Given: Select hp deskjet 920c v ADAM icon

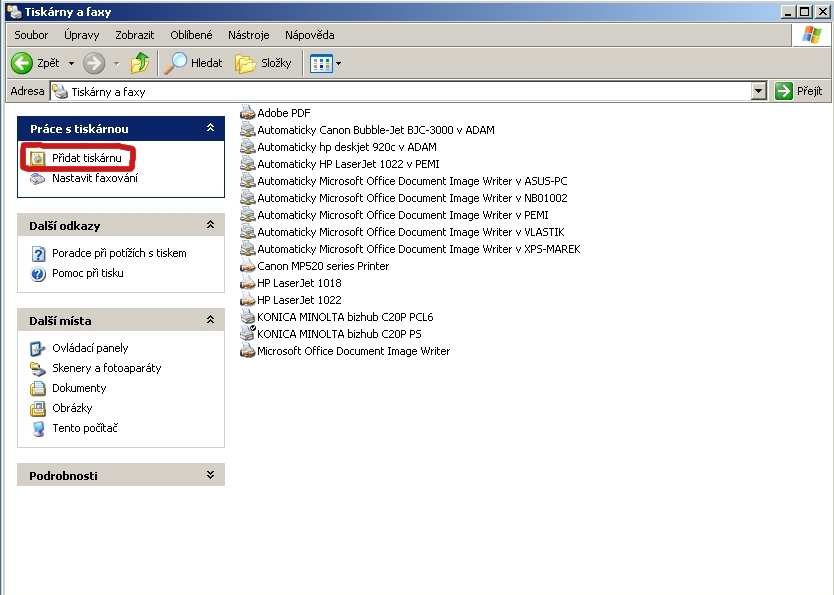Looking at the screenshot, I should click(247, 147).
